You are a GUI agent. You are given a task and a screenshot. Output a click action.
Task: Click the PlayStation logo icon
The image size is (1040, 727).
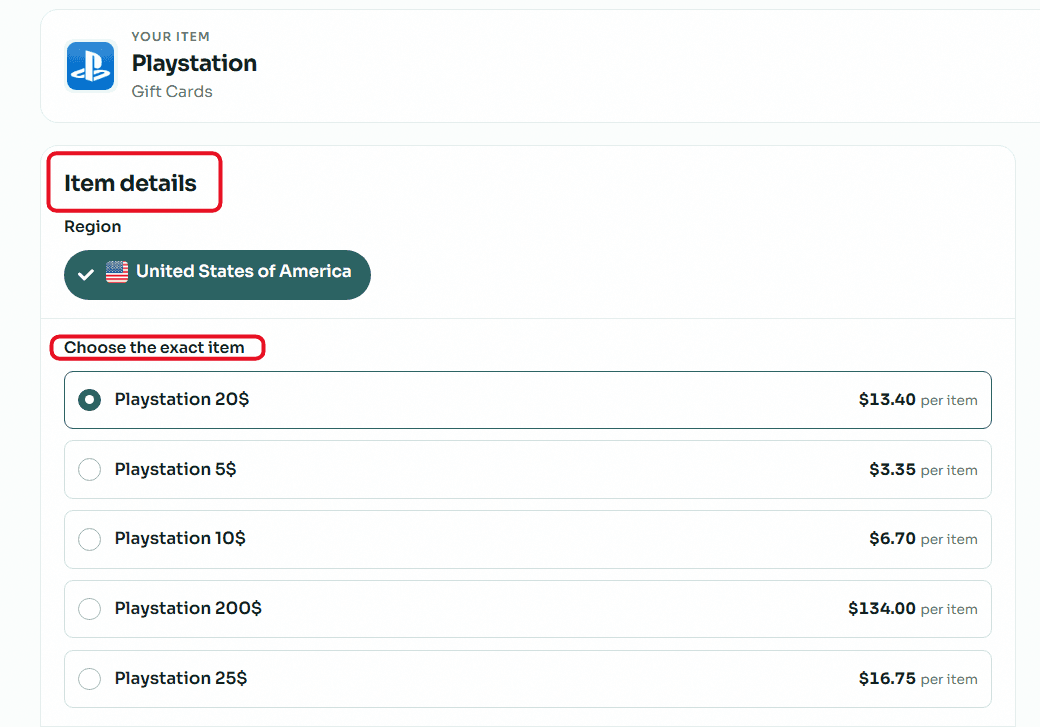coord(90,66)
